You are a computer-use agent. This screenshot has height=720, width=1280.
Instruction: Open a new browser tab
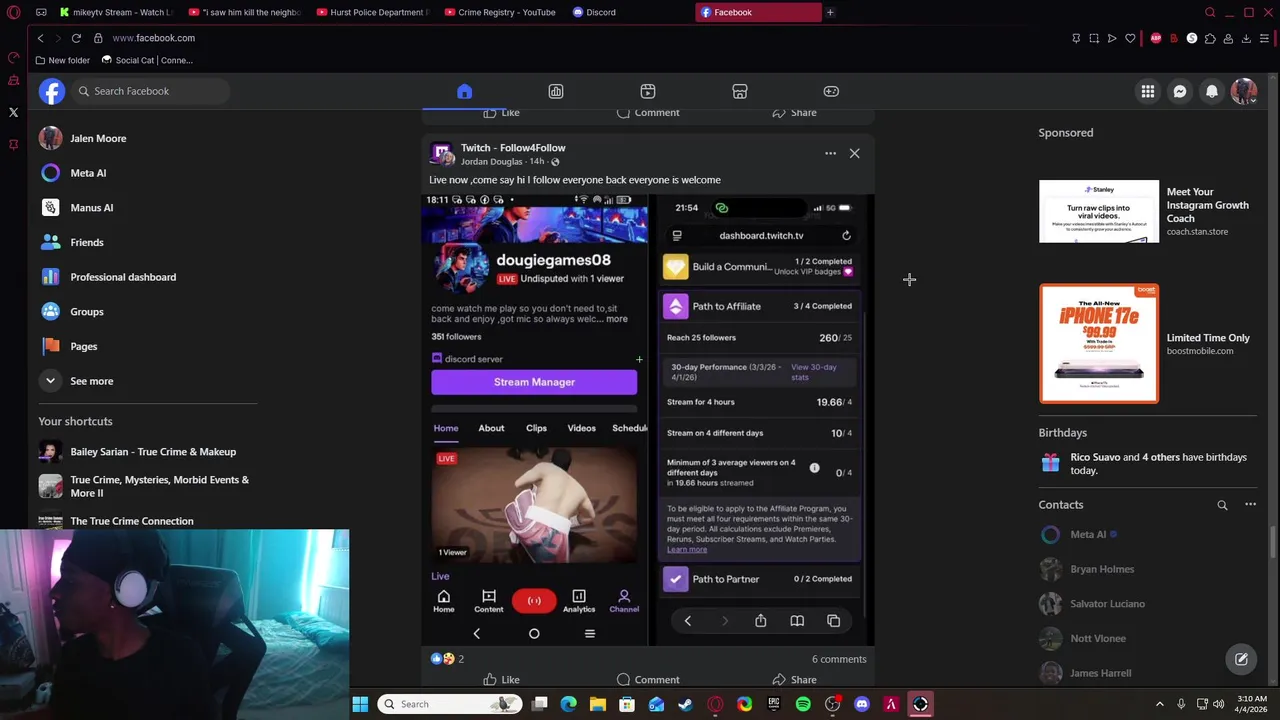point(830,12)
